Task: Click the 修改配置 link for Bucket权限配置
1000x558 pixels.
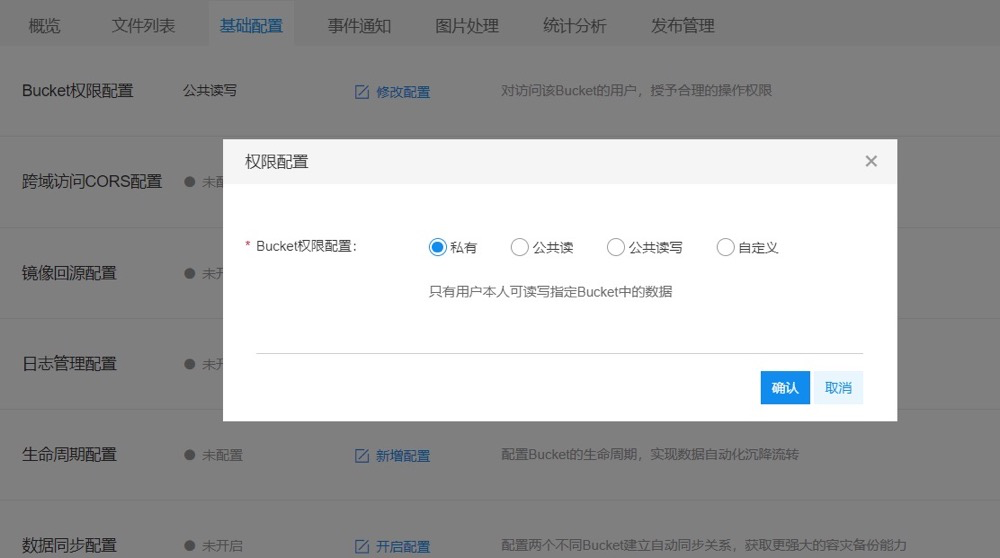Action: coord(403,92)
